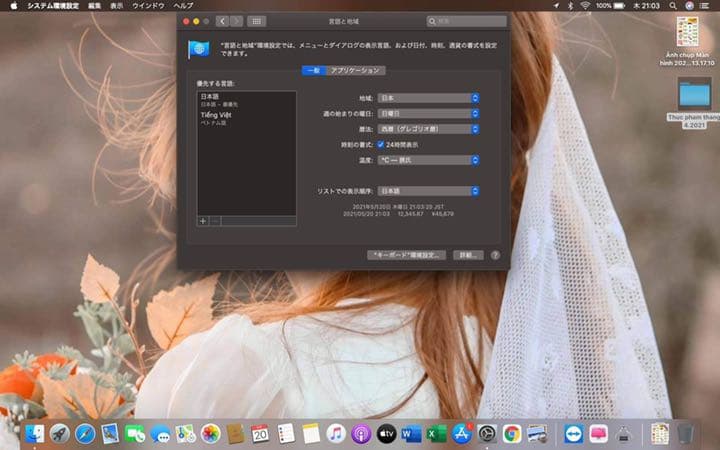The height and width of the screenshot is (450, 720).
Task: Open システム環境設定 application menu
Action: tap(53, 6)
